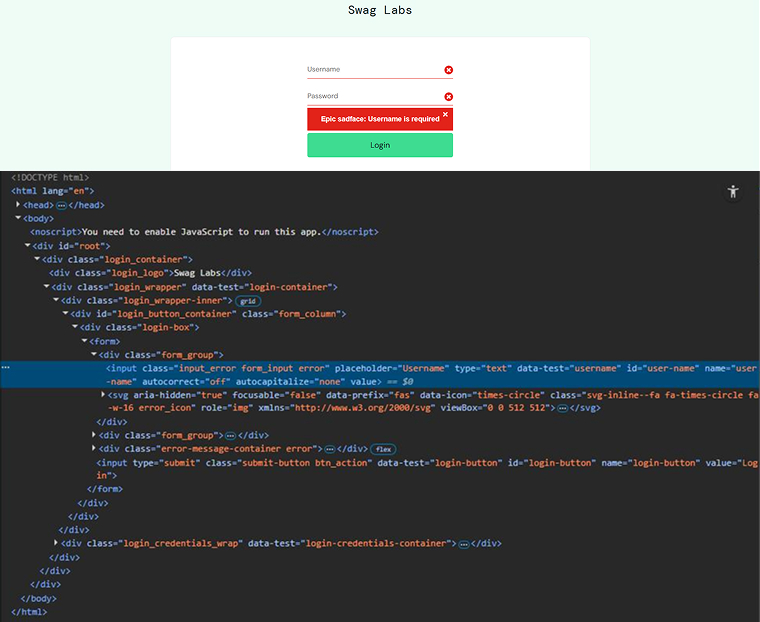Expand the svg error_icon element
760x622 pixels.
click(x=103, y=395)
